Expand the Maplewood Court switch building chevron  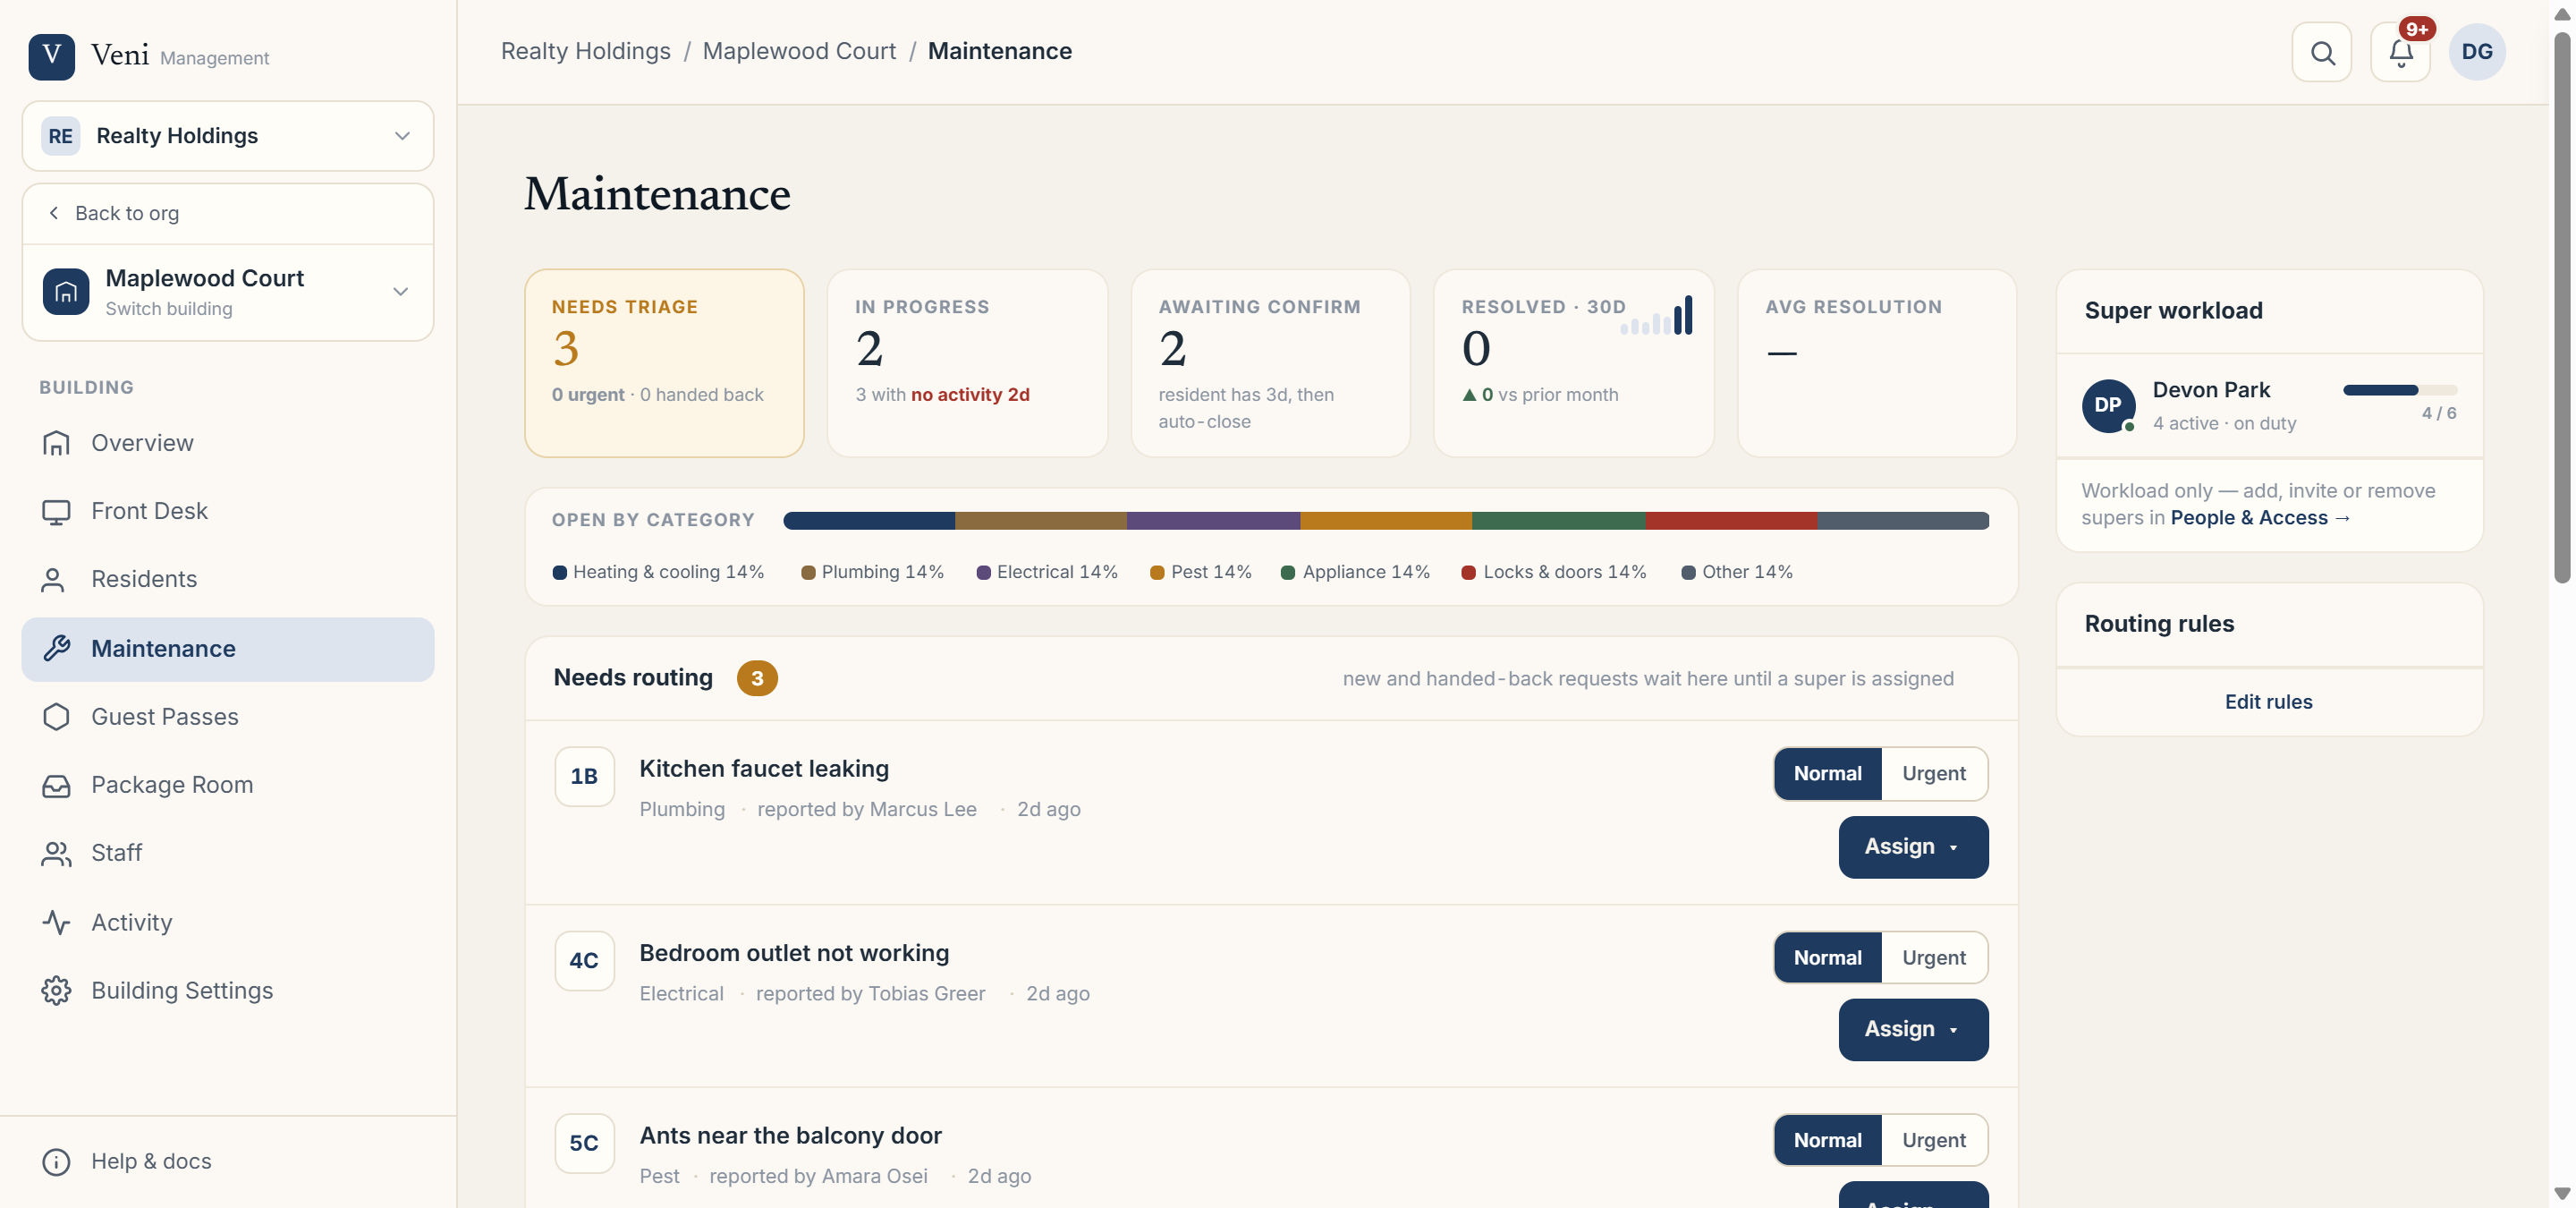401,292
